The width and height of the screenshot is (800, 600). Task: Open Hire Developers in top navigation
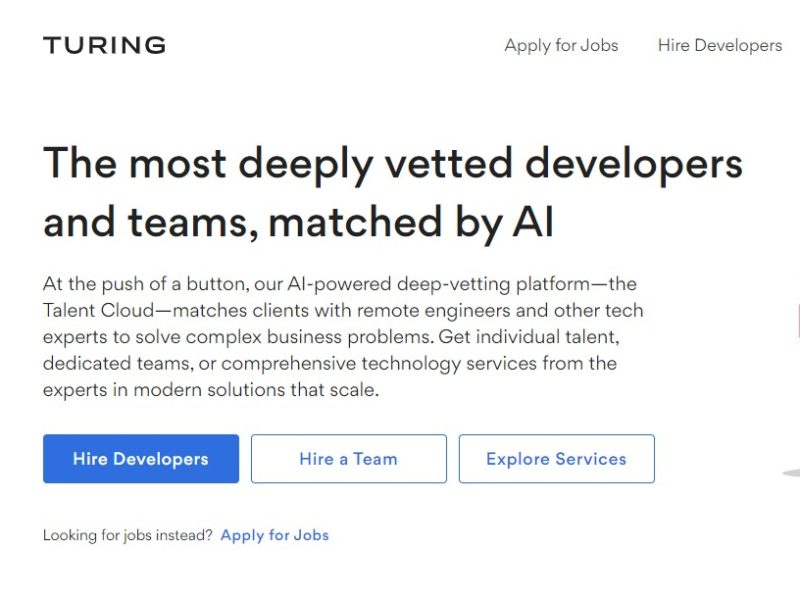[x=720, y=45]
